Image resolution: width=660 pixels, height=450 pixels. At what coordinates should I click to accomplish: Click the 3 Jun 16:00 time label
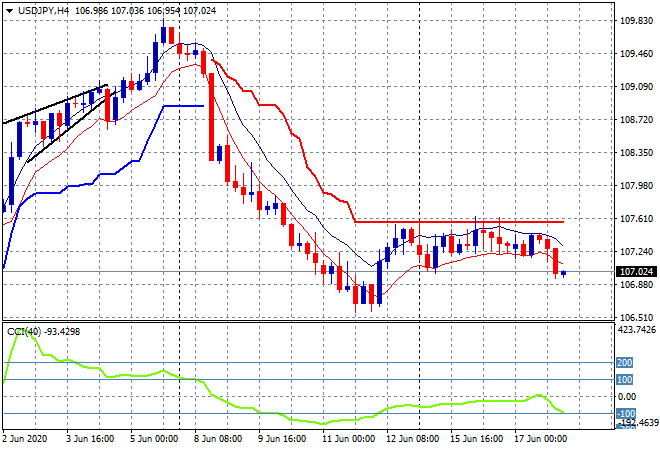point(90,439)
